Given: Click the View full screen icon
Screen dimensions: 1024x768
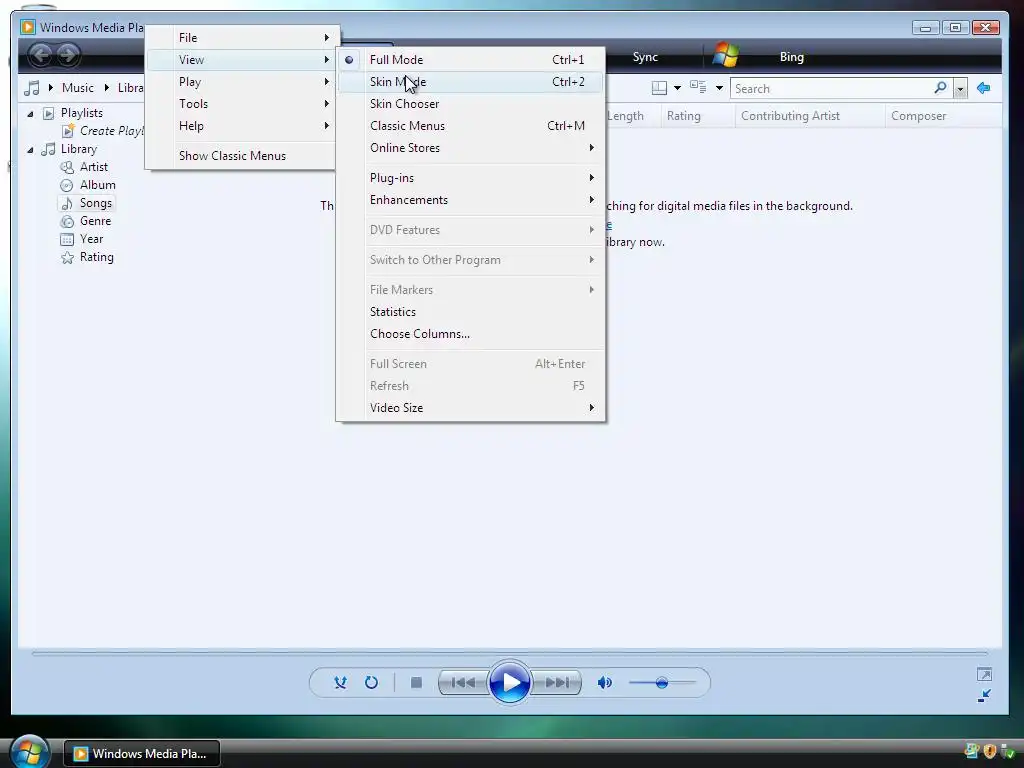Looking at the screenshot, I should pyautogui.click(x=984, y=674).
